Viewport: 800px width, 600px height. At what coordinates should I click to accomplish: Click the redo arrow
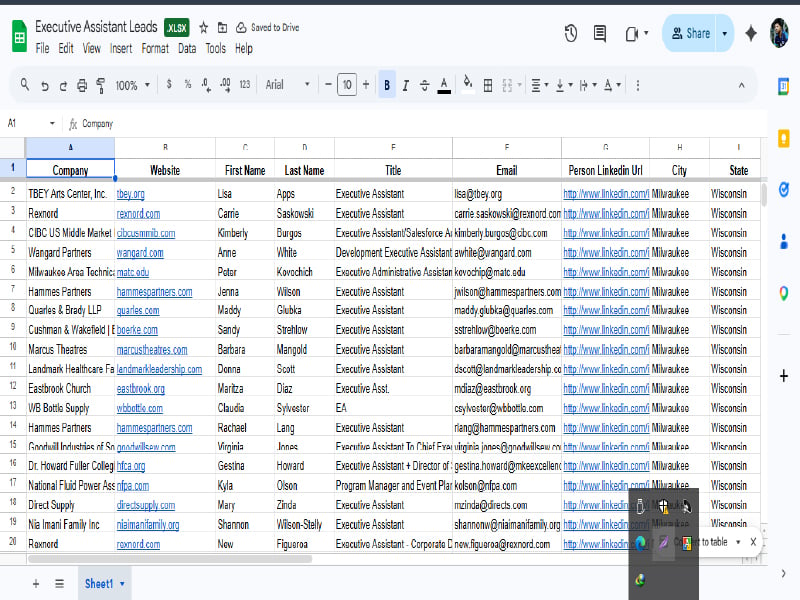tap(63, 86)
